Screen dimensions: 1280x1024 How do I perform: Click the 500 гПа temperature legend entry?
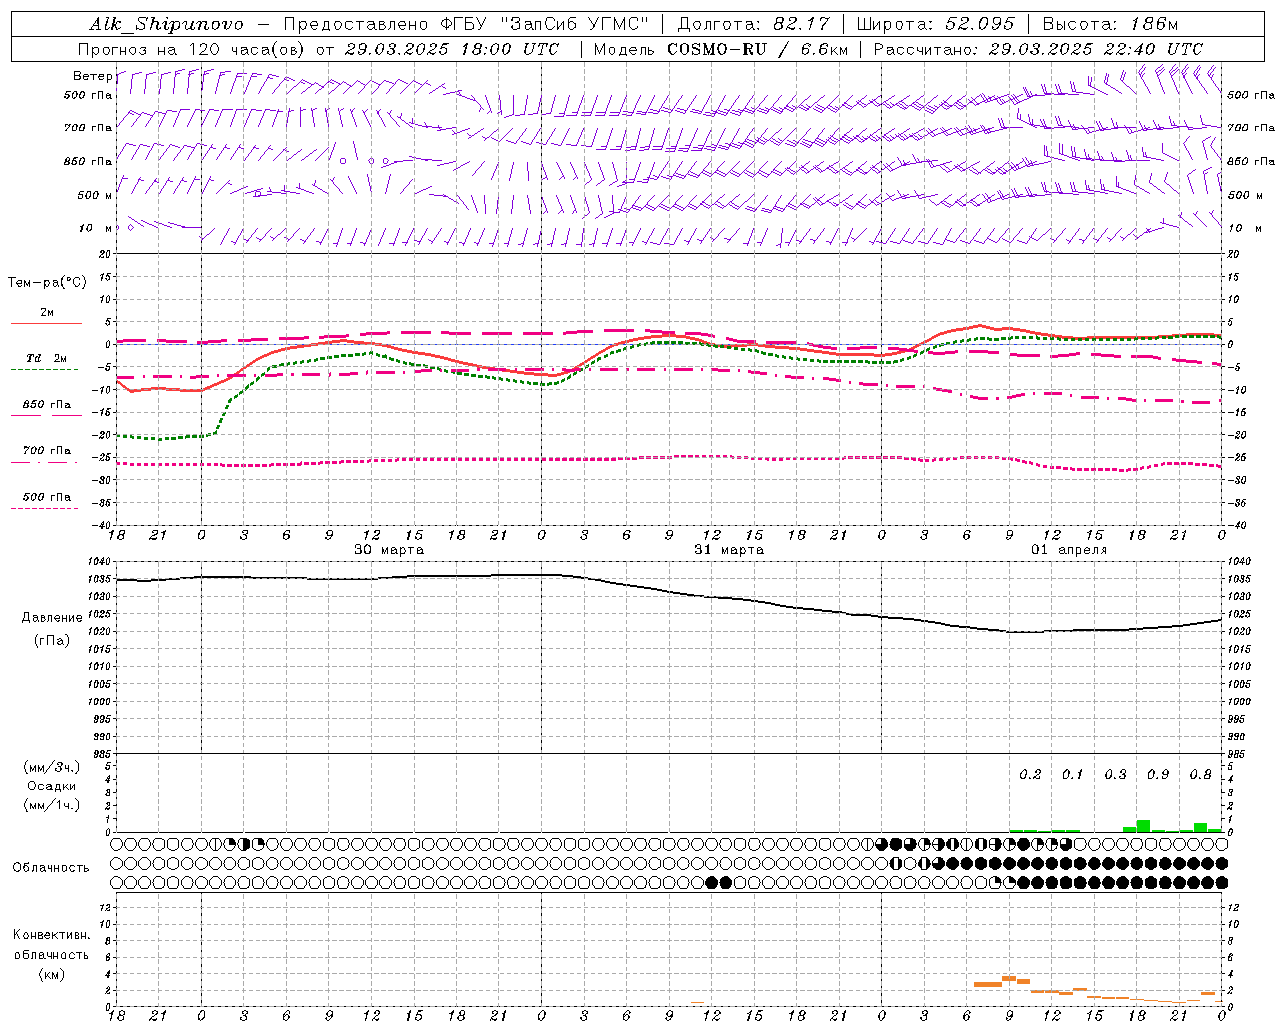46,497
